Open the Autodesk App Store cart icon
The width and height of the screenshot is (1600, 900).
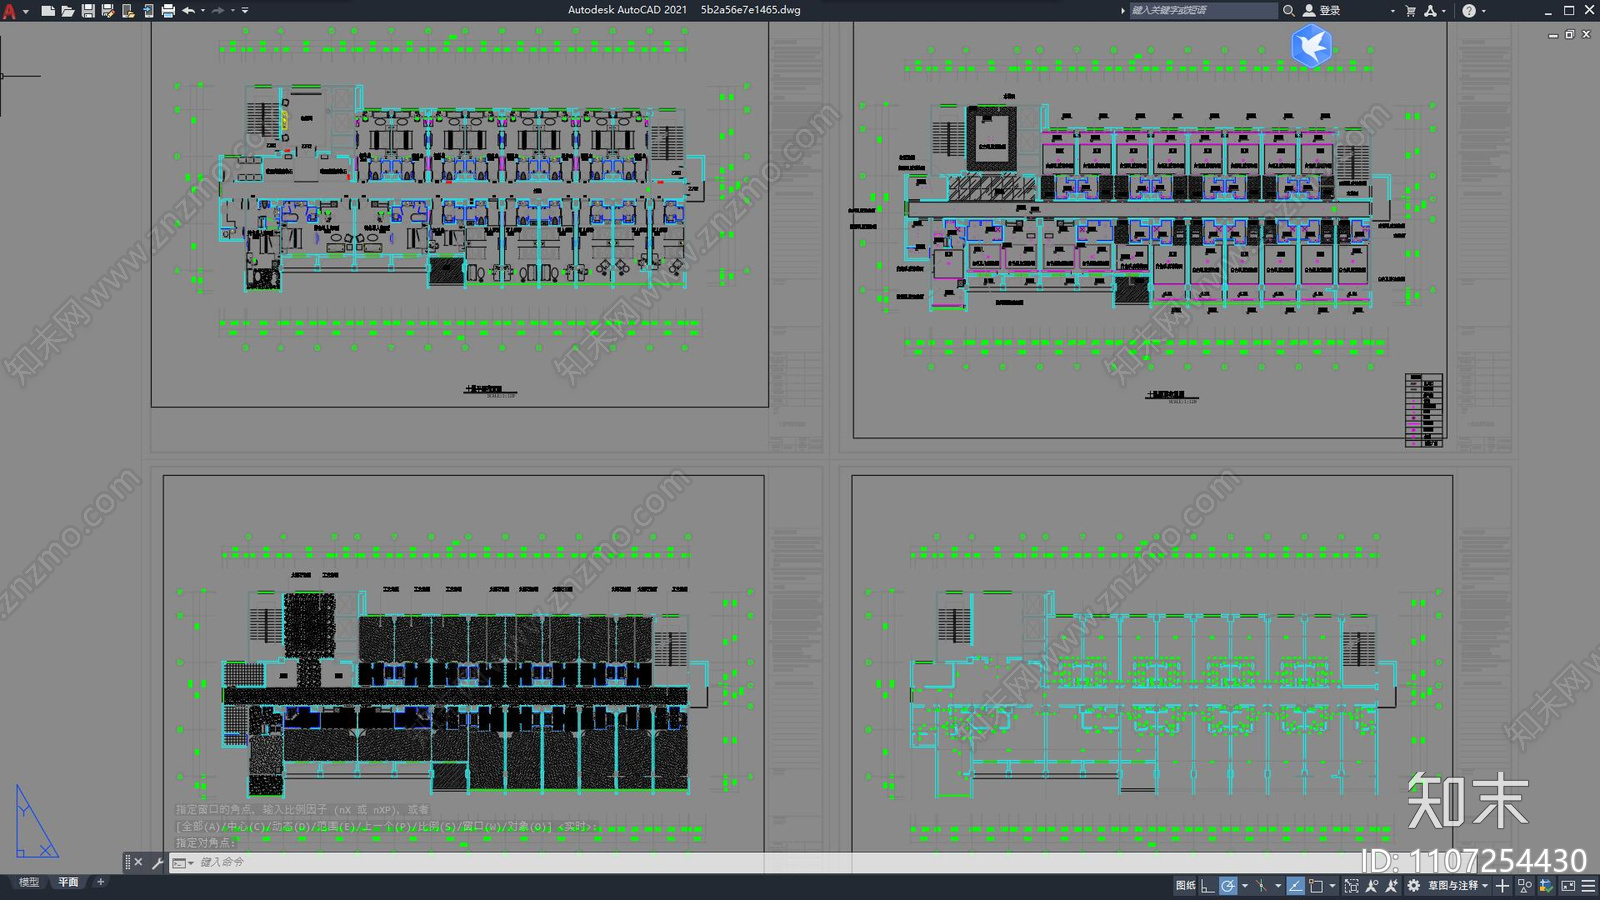1410,11
